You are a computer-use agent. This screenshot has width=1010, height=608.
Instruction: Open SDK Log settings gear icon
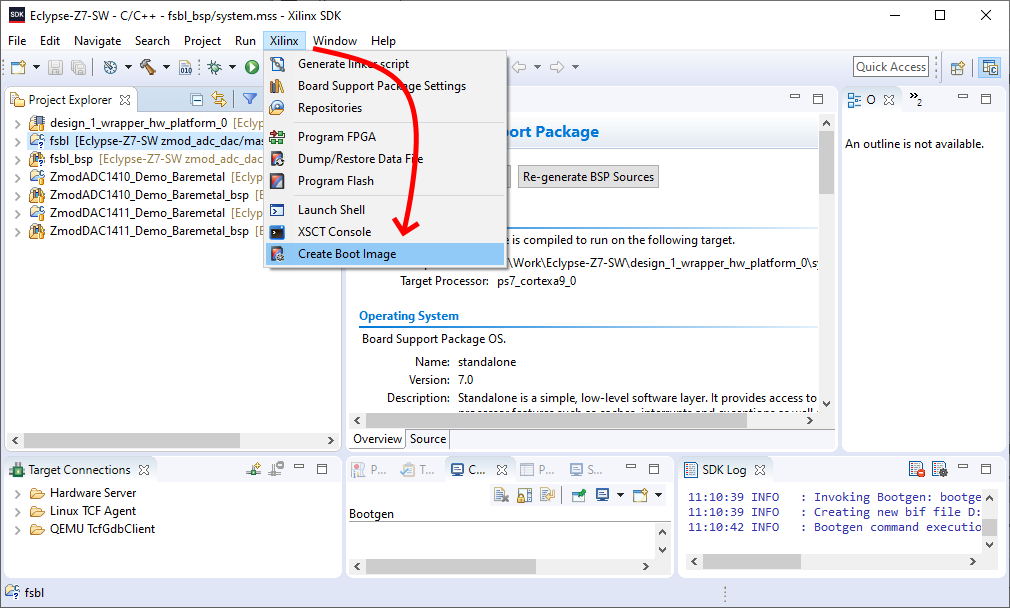(940, 470)
